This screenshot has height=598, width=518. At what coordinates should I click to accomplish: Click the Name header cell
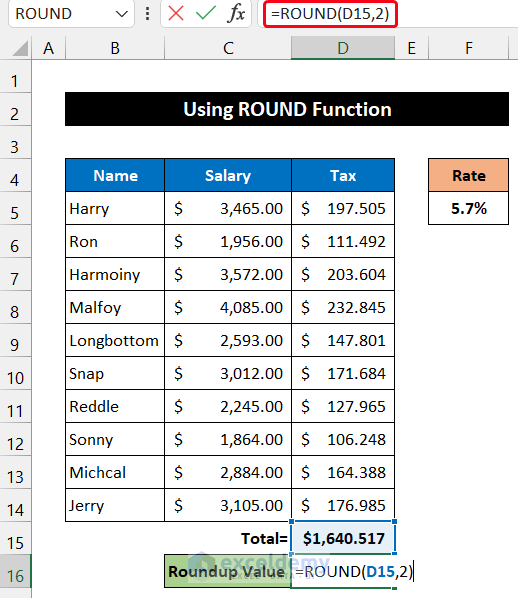coord(115,175)
